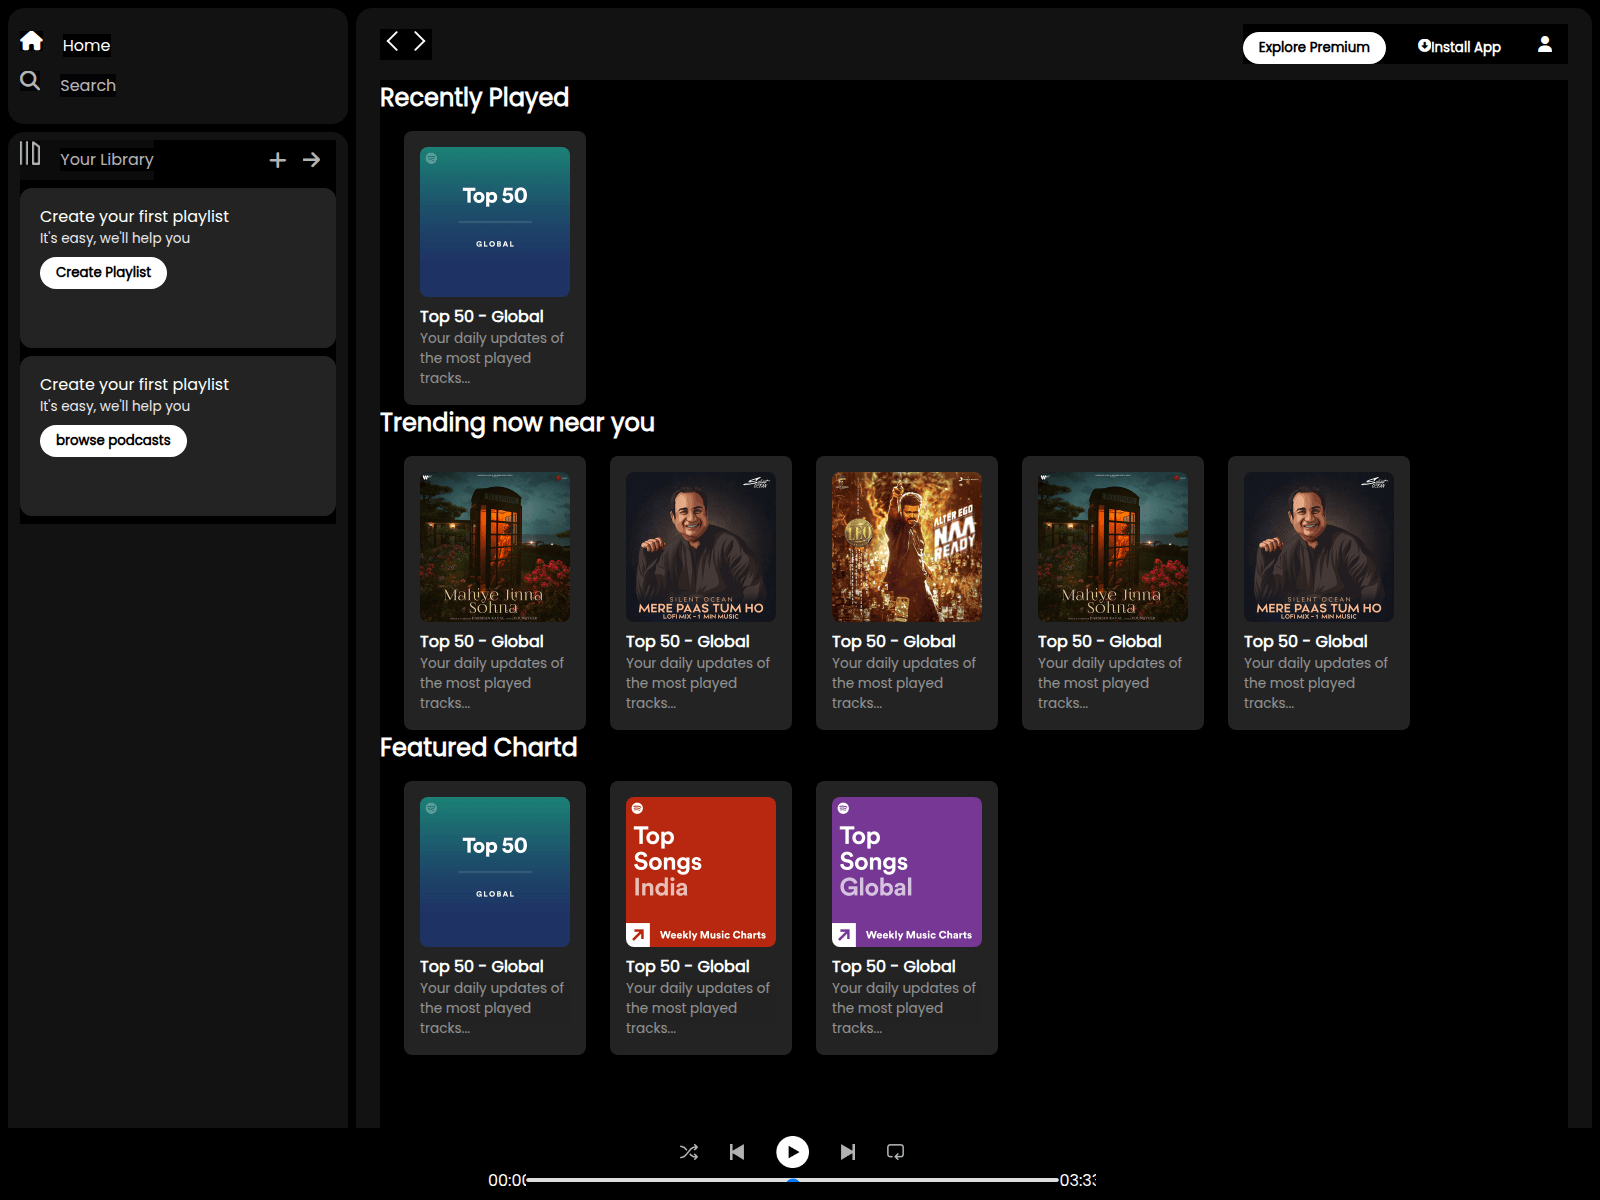Click the Explore Premium button
Screen dimensions: 1600x1200
[1314, 47]
